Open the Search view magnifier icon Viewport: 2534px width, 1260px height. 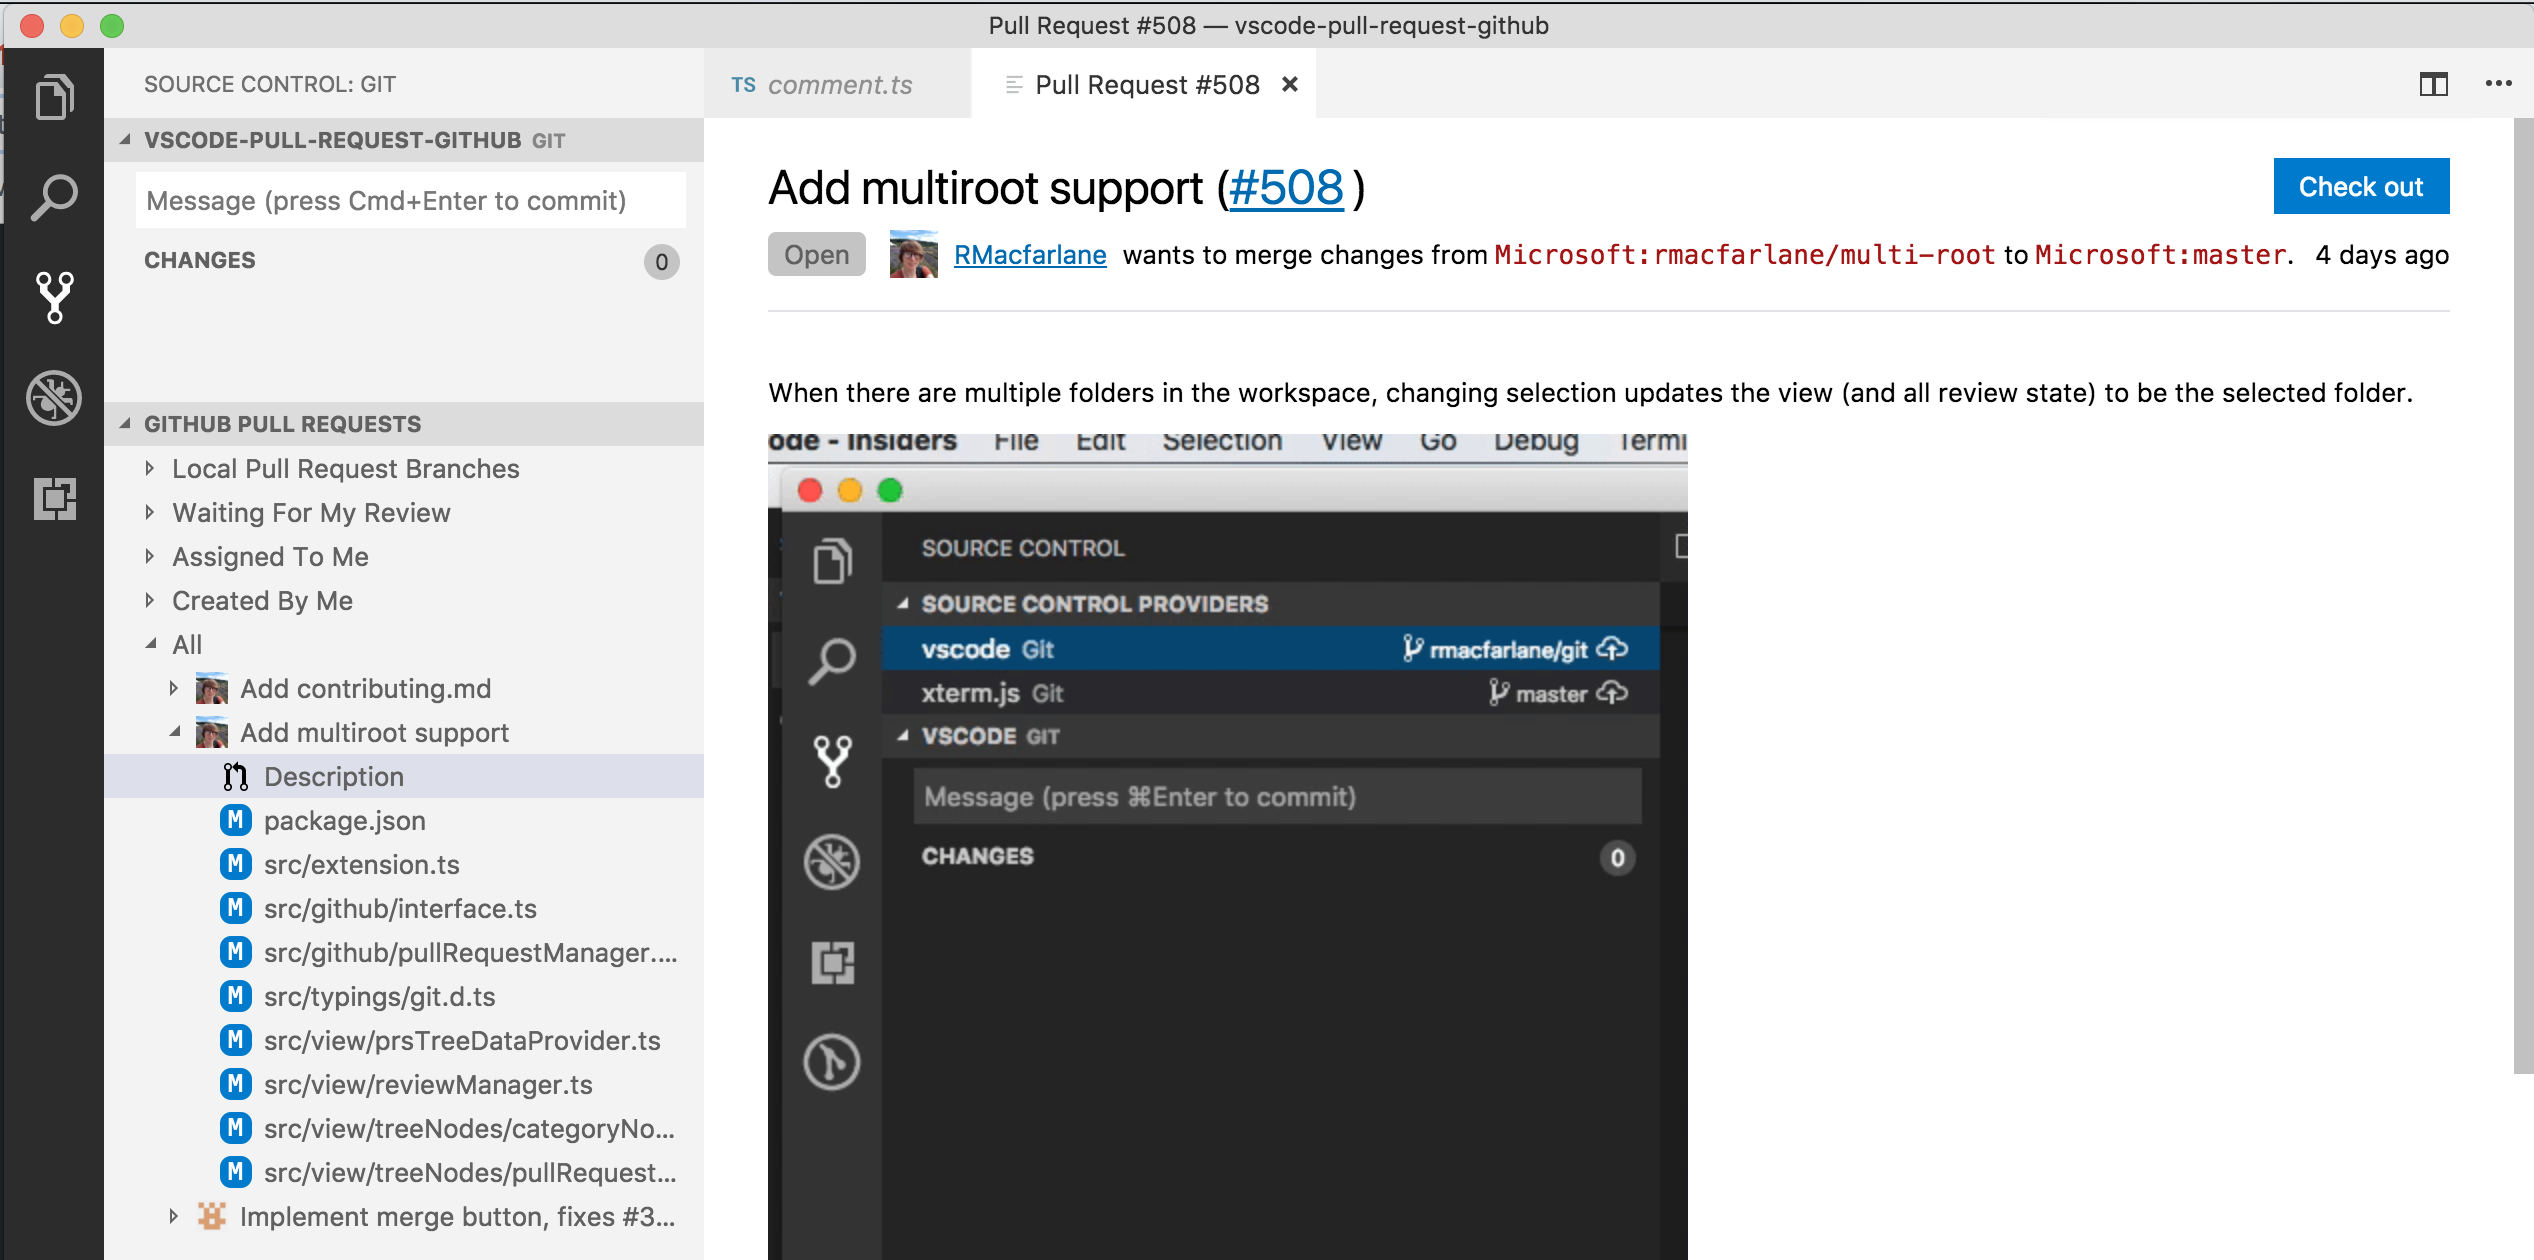pyautogui.click(x=54, y=197)
